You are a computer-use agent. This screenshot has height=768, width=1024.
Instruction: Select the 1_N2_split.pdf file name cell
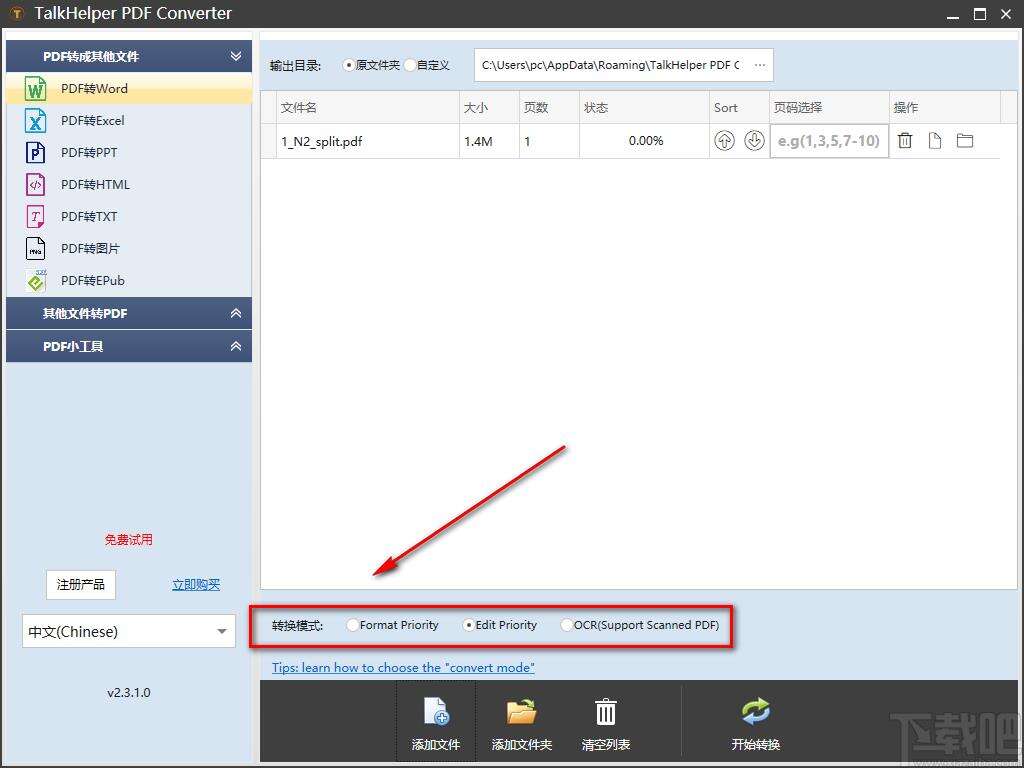(x=369, y=140)
